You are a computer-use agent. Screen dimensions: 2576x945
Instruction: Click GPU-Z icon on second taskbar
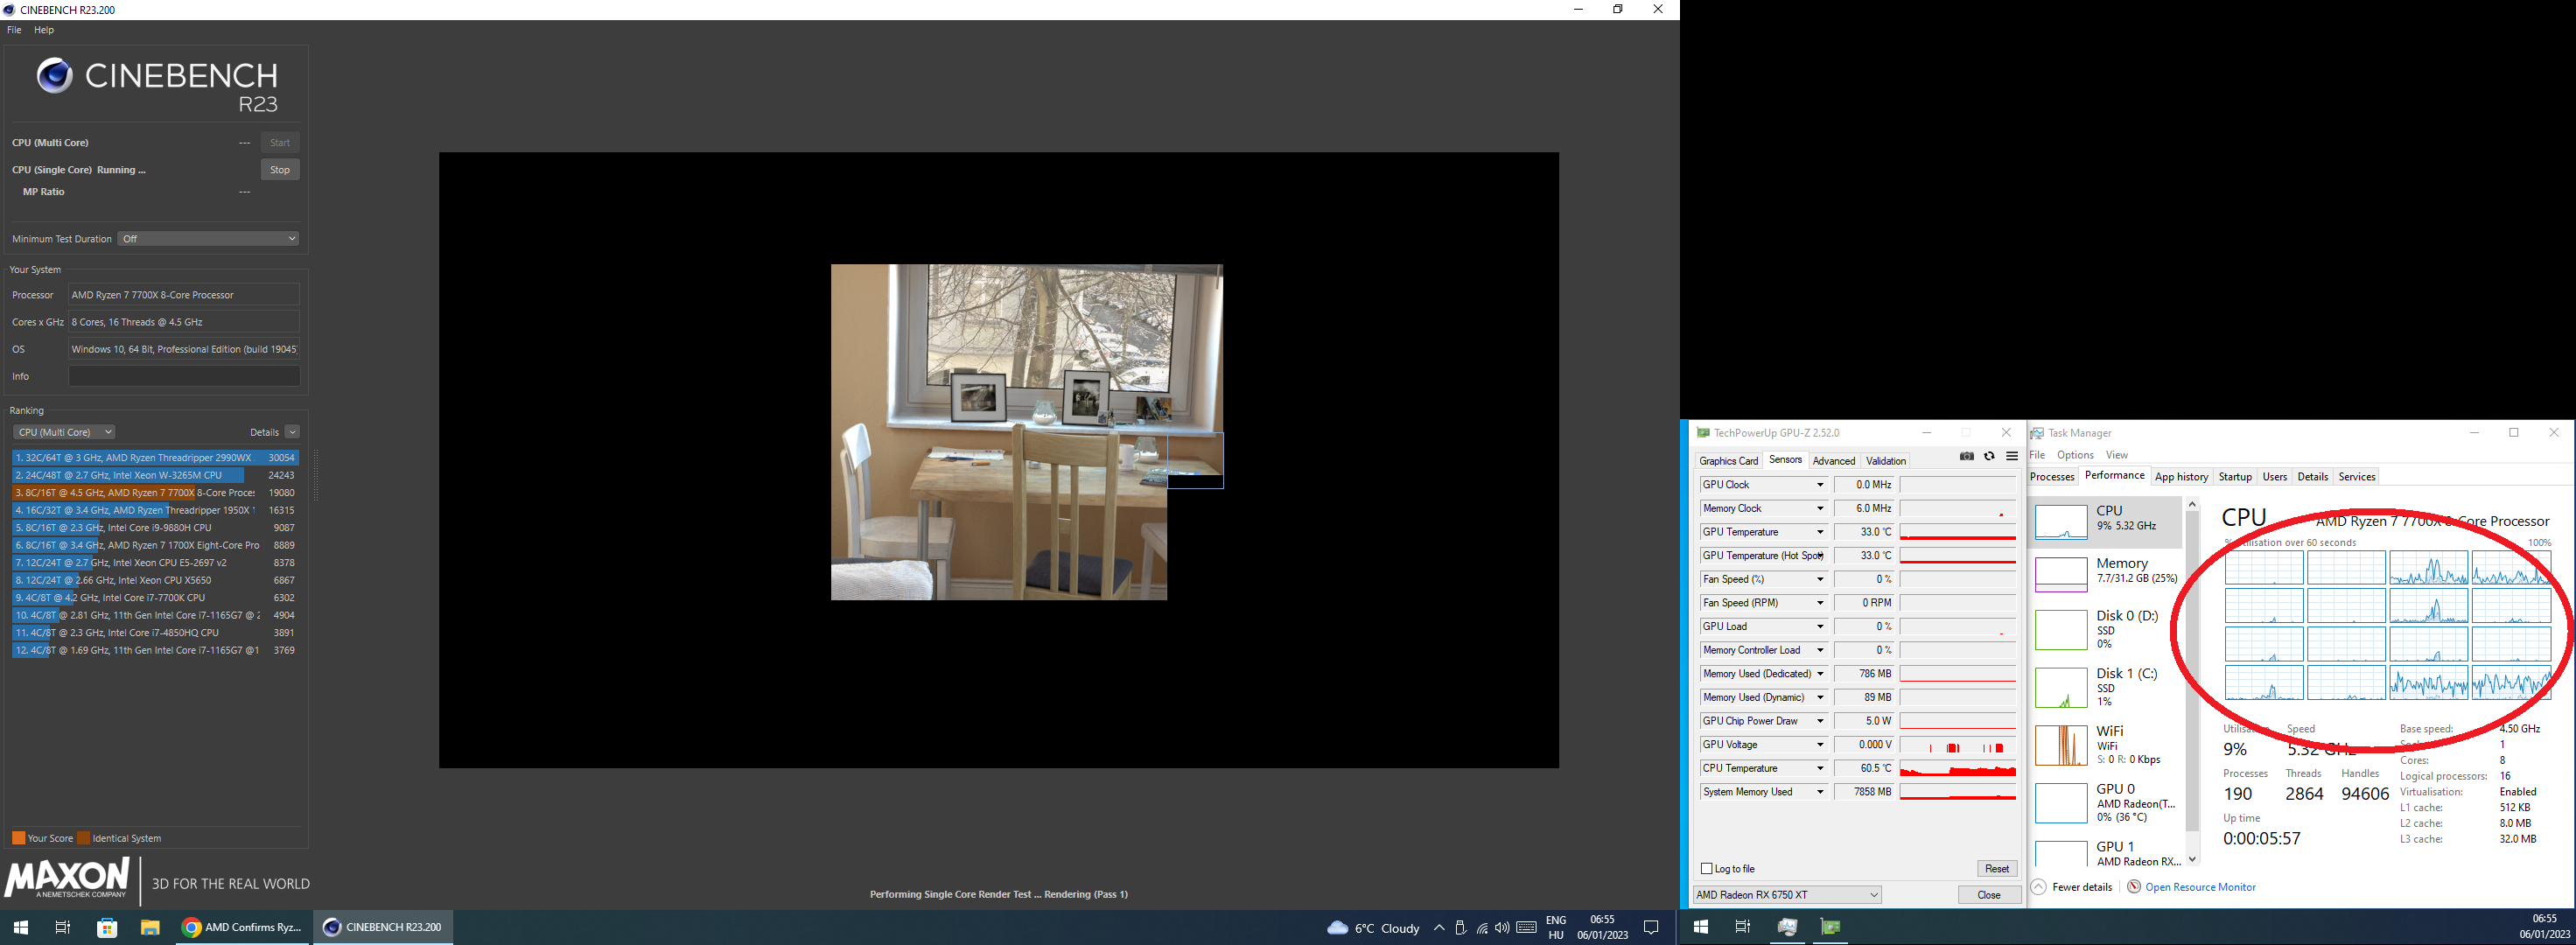1830,927
